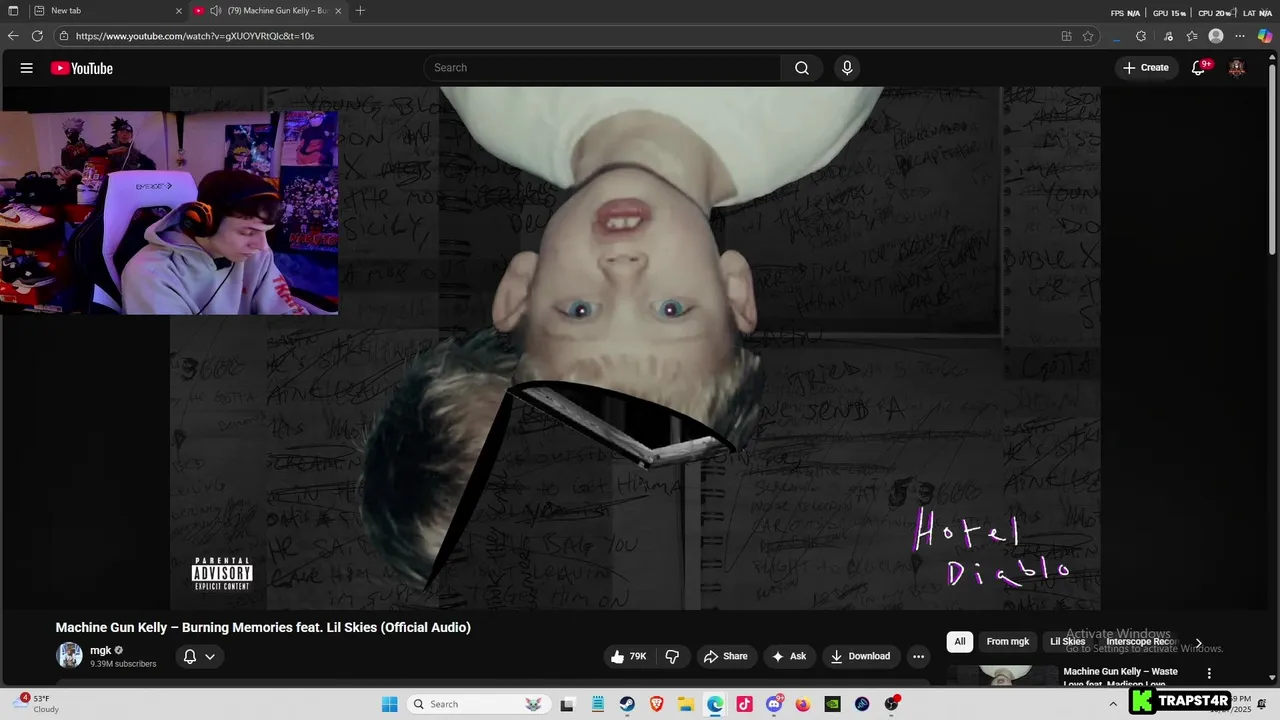Open tab actions menu at top-left
This screenshot has width=1280, height=720.
tap(13, 11)
